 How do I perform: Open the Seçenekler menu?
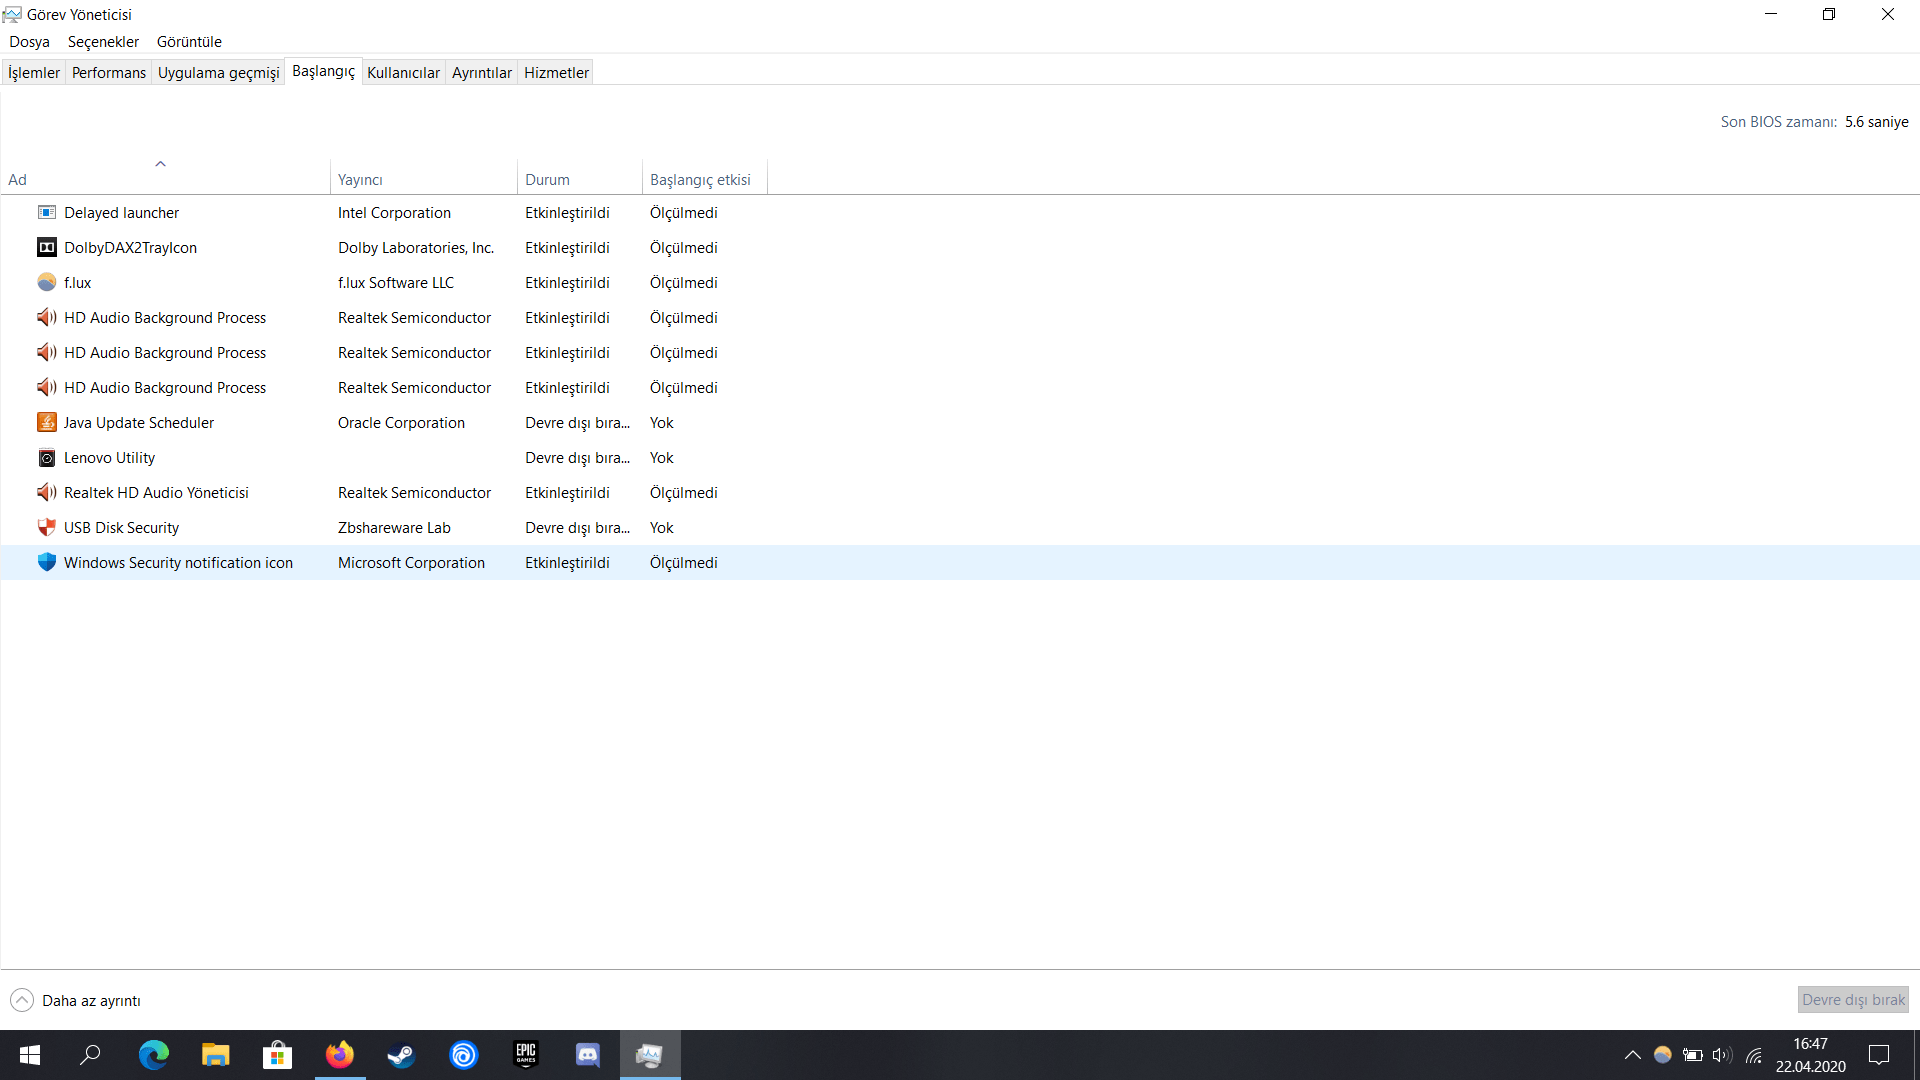(103, 42)
